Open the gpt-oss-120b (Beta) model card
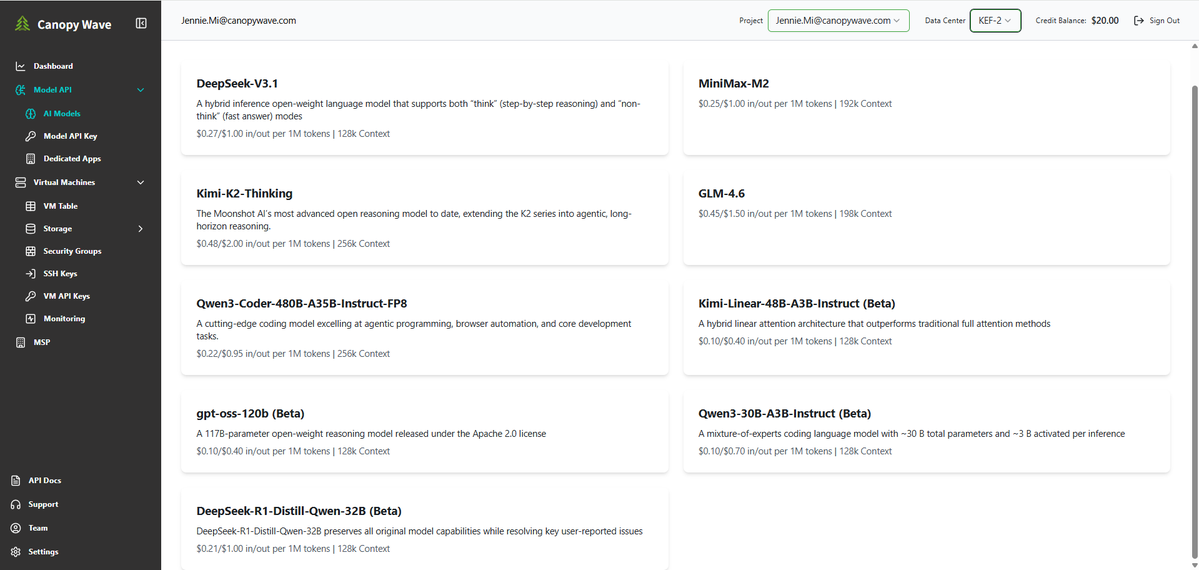Viewport: 1199px width, 570px height. pos(424,432)
